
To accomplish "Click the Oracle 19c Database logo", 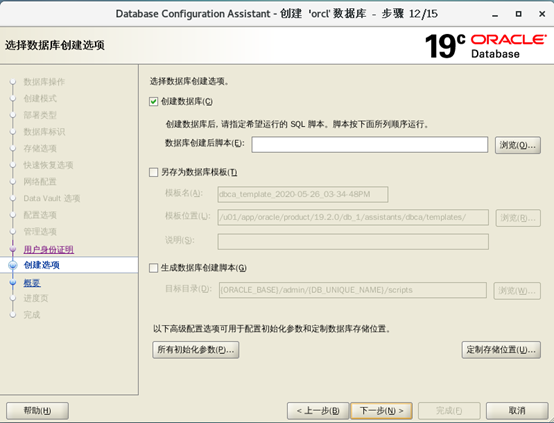I will click(x=486, y=46).
